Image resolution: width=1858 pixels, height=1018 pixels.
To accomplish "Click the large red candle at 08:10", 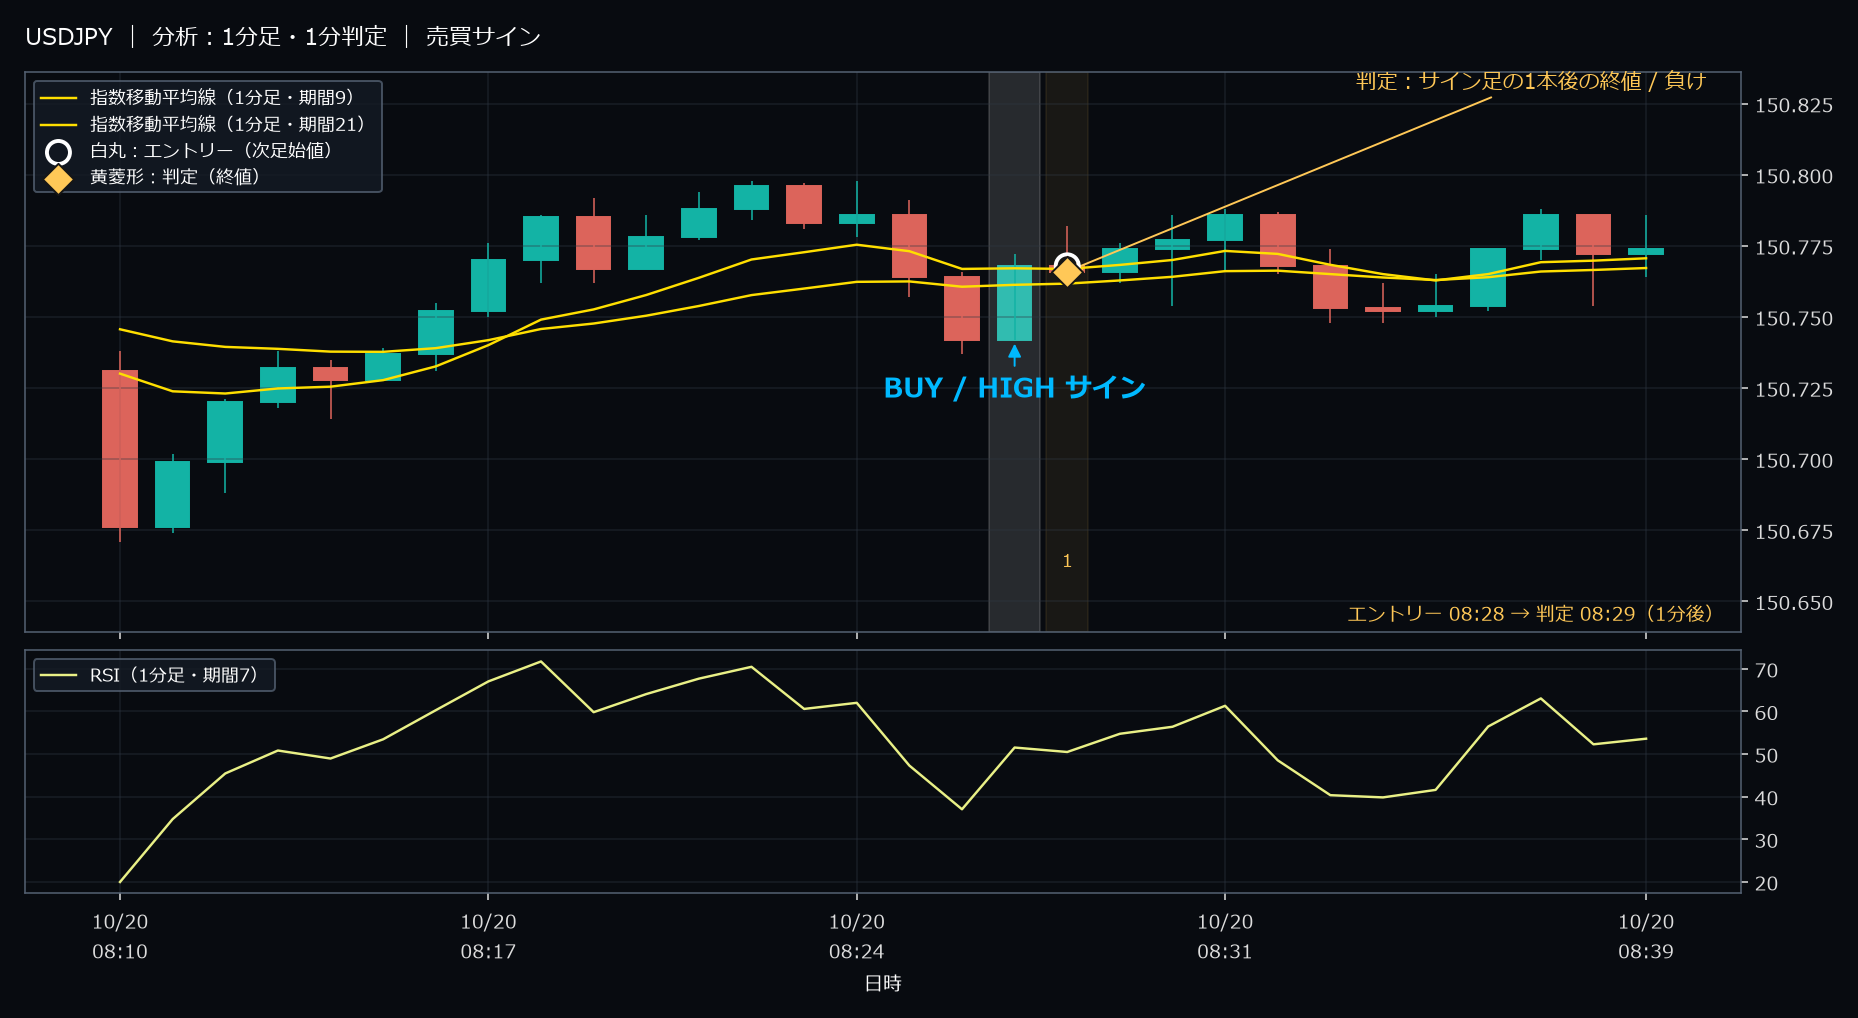I will 120,449.
